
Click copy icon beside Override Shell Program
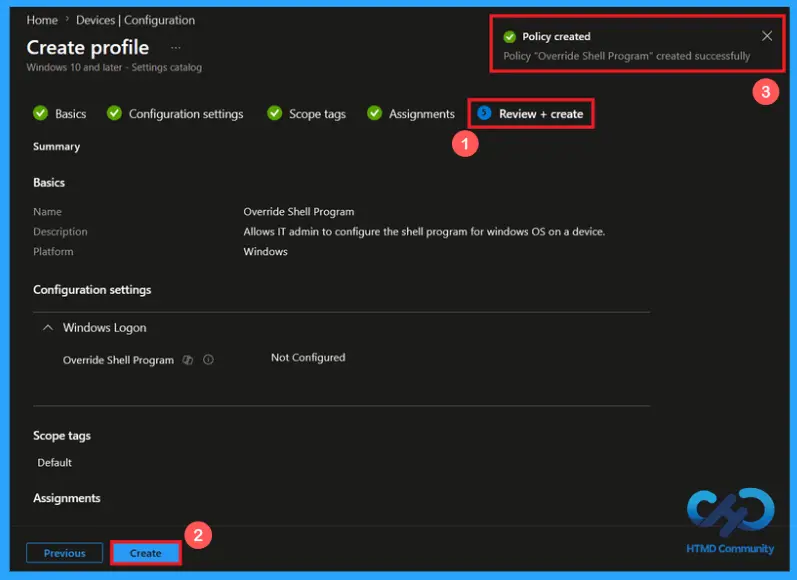tap(188, 360)
